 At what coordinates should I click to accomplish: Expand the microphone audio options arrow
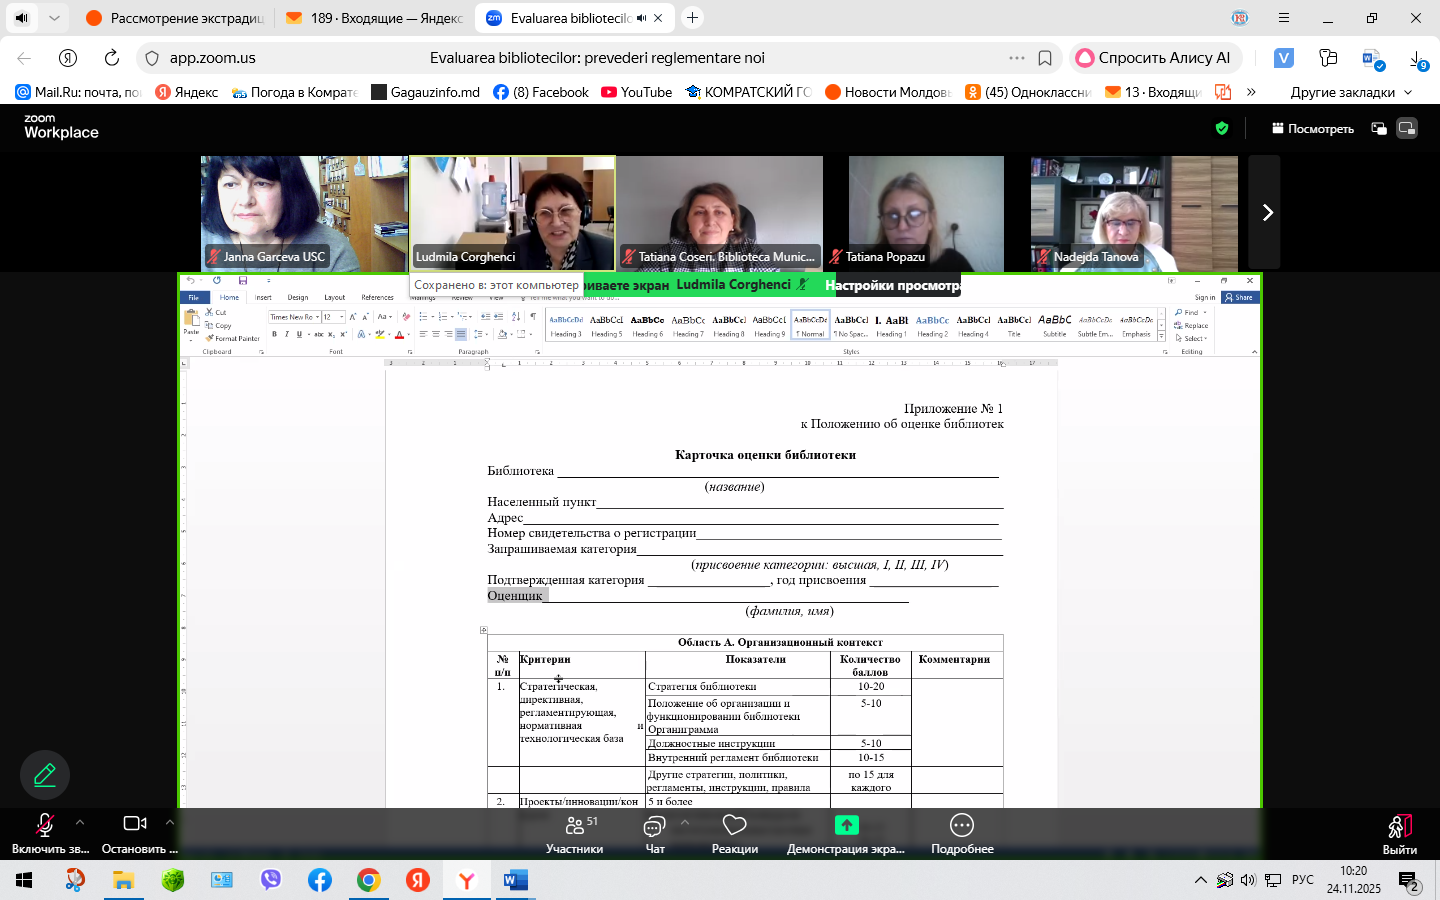(80, 823)
